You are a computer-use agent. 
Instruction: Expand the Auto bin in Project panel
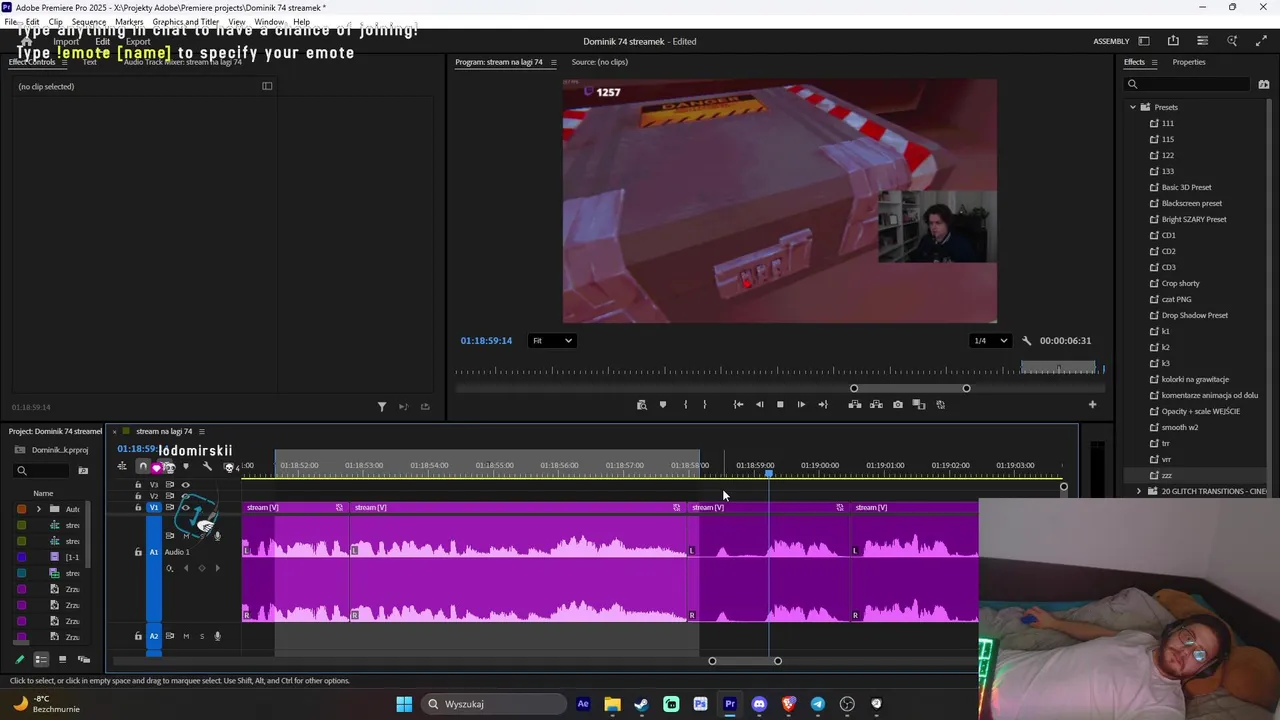point(39,509)
